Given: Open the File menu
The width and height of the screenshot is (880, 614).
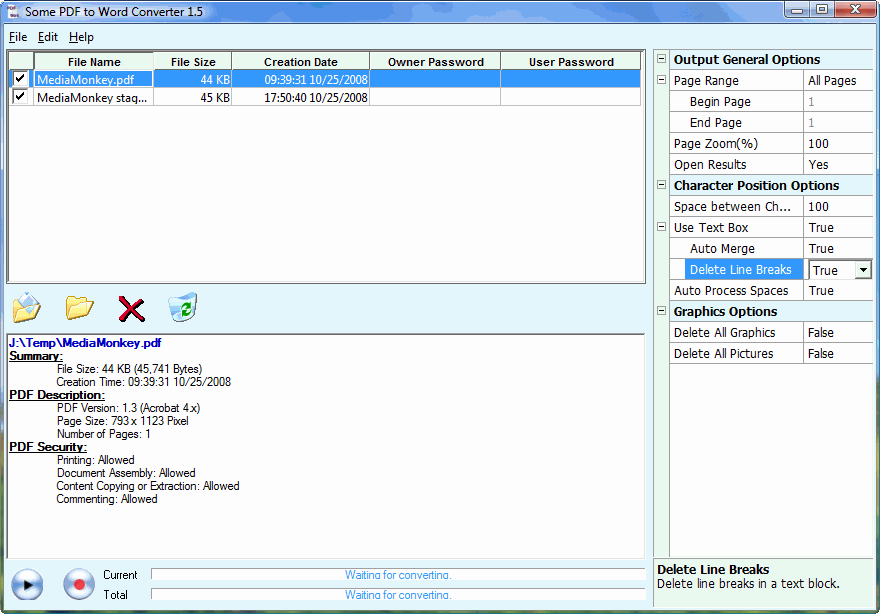Looking at the screenshot, I should [x=18, y=37].
